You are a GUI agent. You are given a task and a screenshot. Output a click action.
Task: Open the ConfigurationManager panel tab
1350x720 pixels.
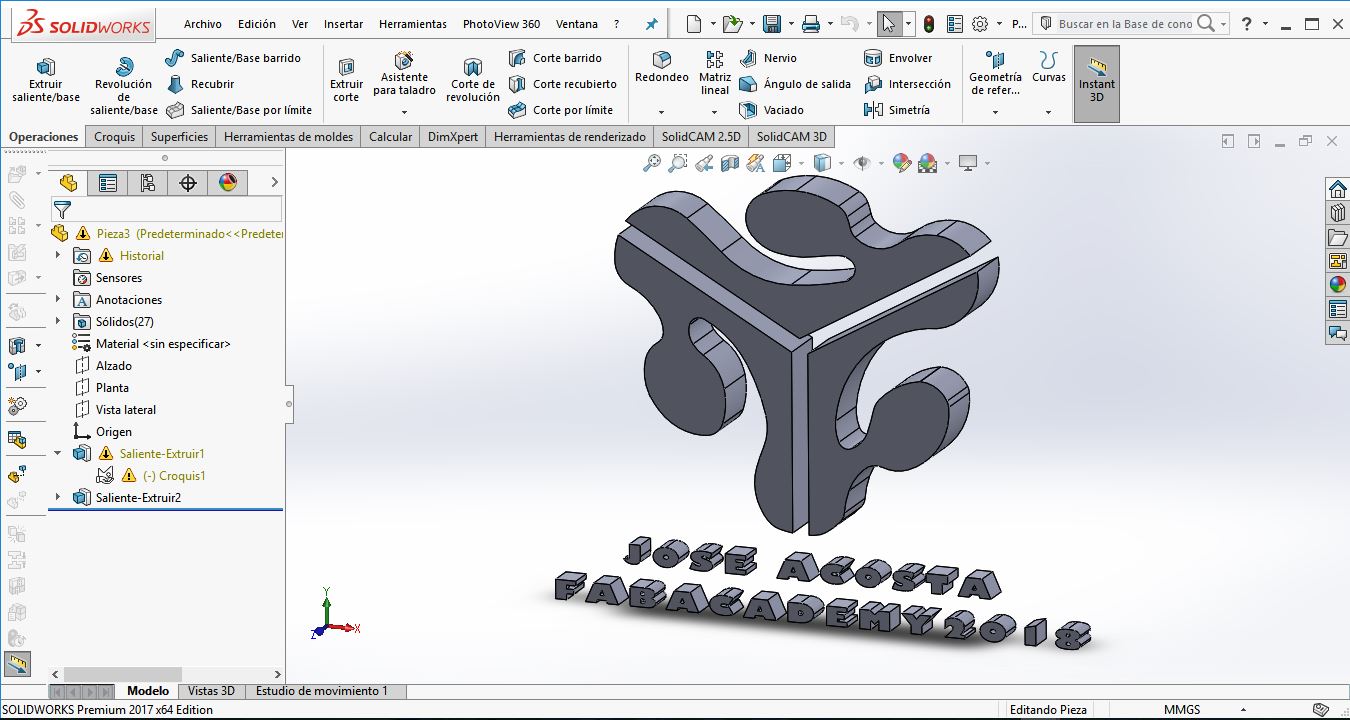[x=148, y=182]
